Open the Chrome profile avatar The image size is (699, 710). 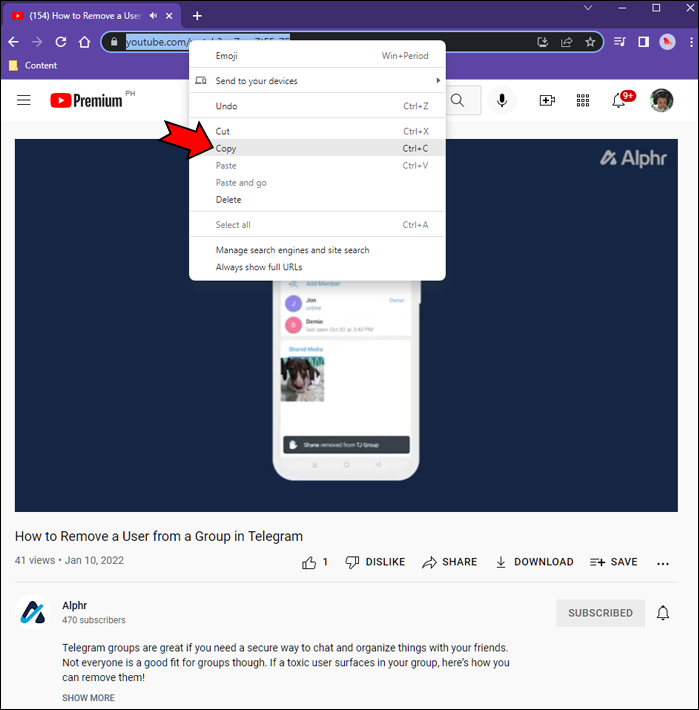pyautogui.click(x=667, y=42)
